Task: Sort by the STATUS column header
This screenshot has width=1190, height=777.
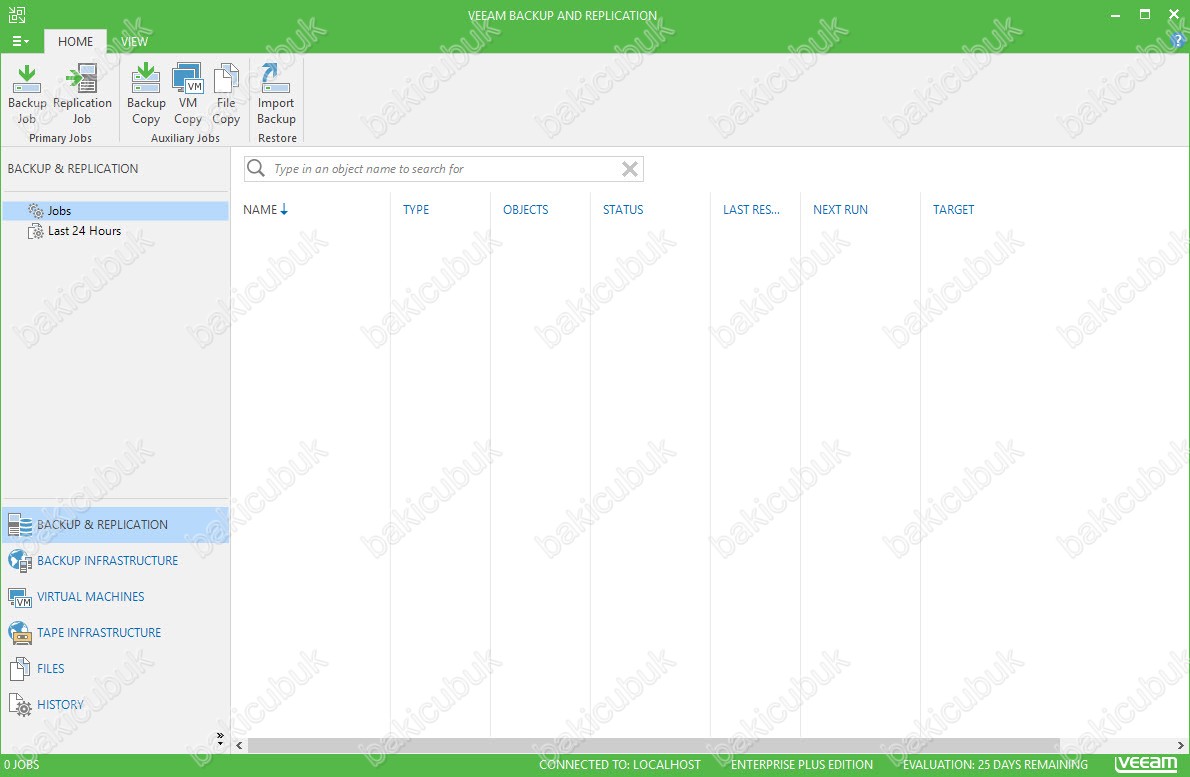Action: tap(623, 209)
